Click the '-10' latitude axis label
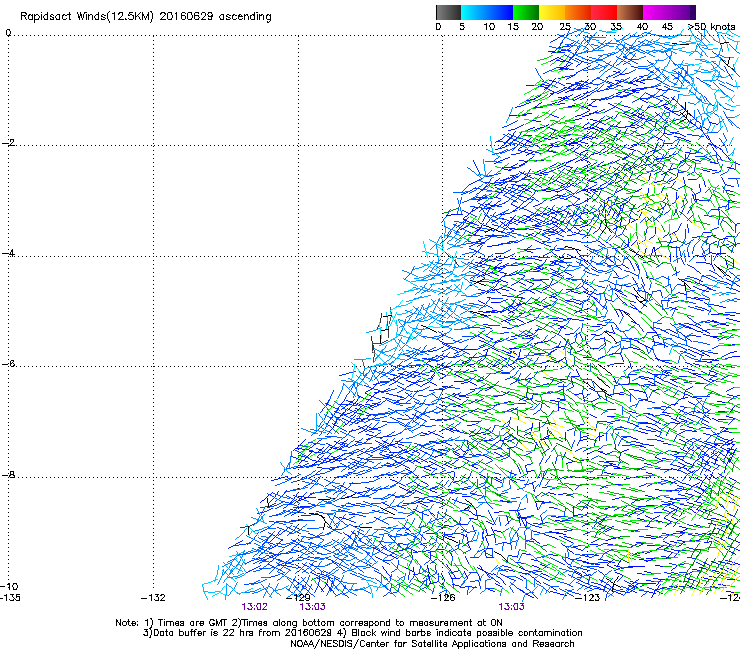740x650 pixels. click(9, 586)
